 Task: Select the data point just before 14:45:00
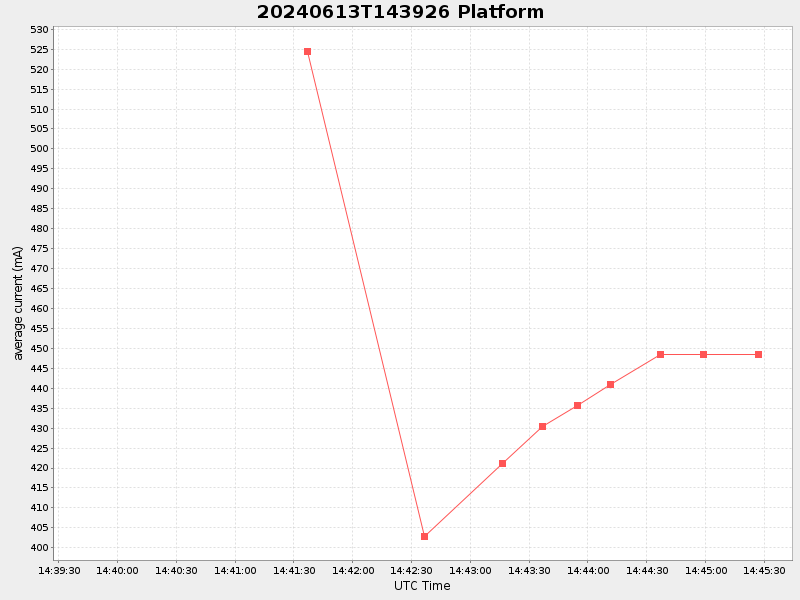[x=704, y=355]
